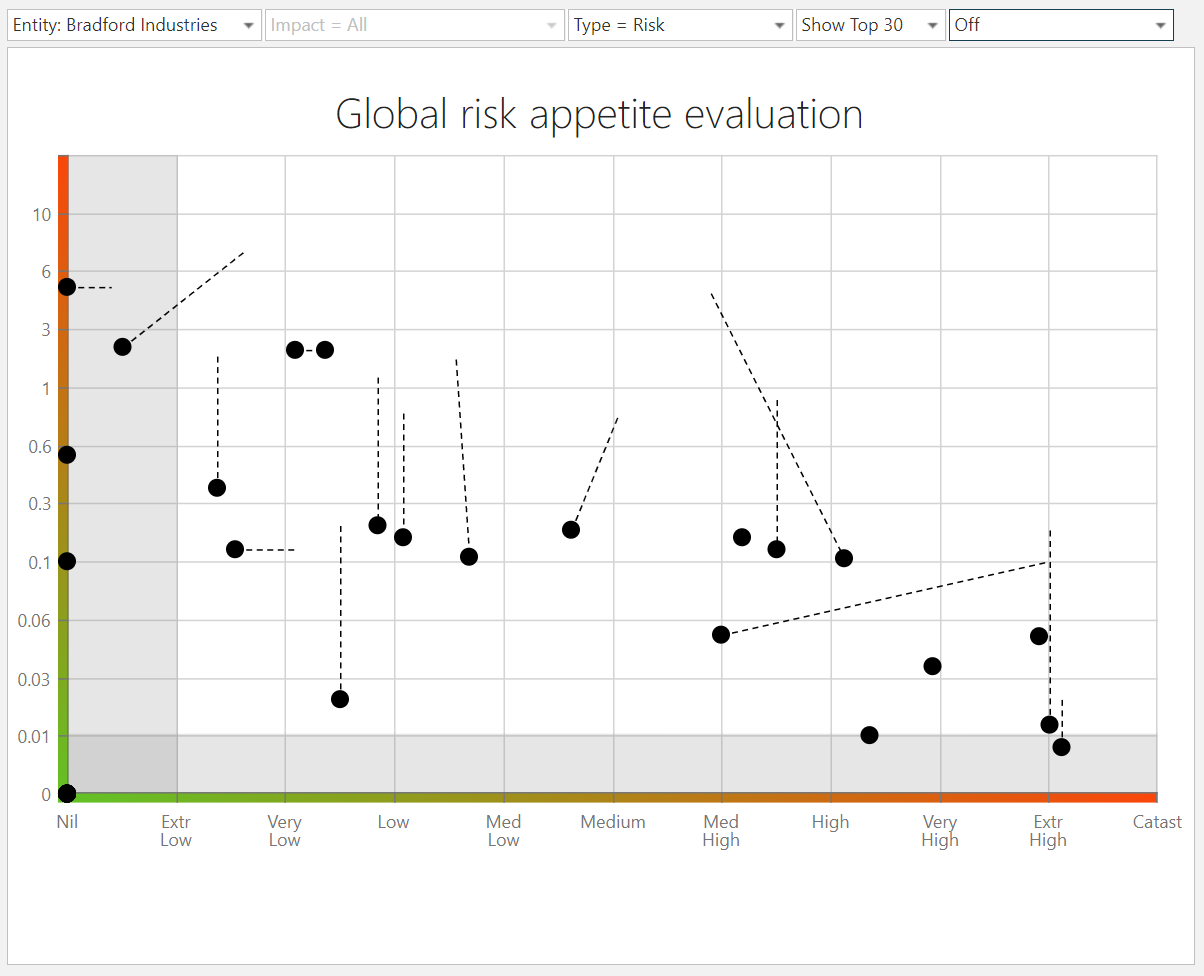
Task: Click the dot at Med High near 0.06
Action: (x=721, y=635)
